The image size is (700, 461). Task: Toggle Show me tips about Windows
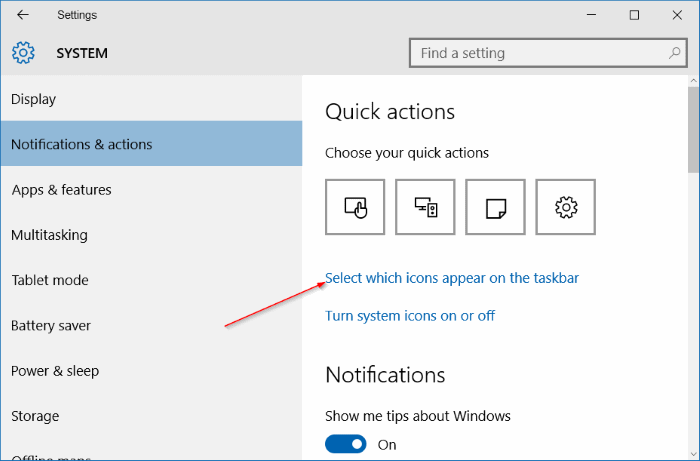click(x=345, y=444)
